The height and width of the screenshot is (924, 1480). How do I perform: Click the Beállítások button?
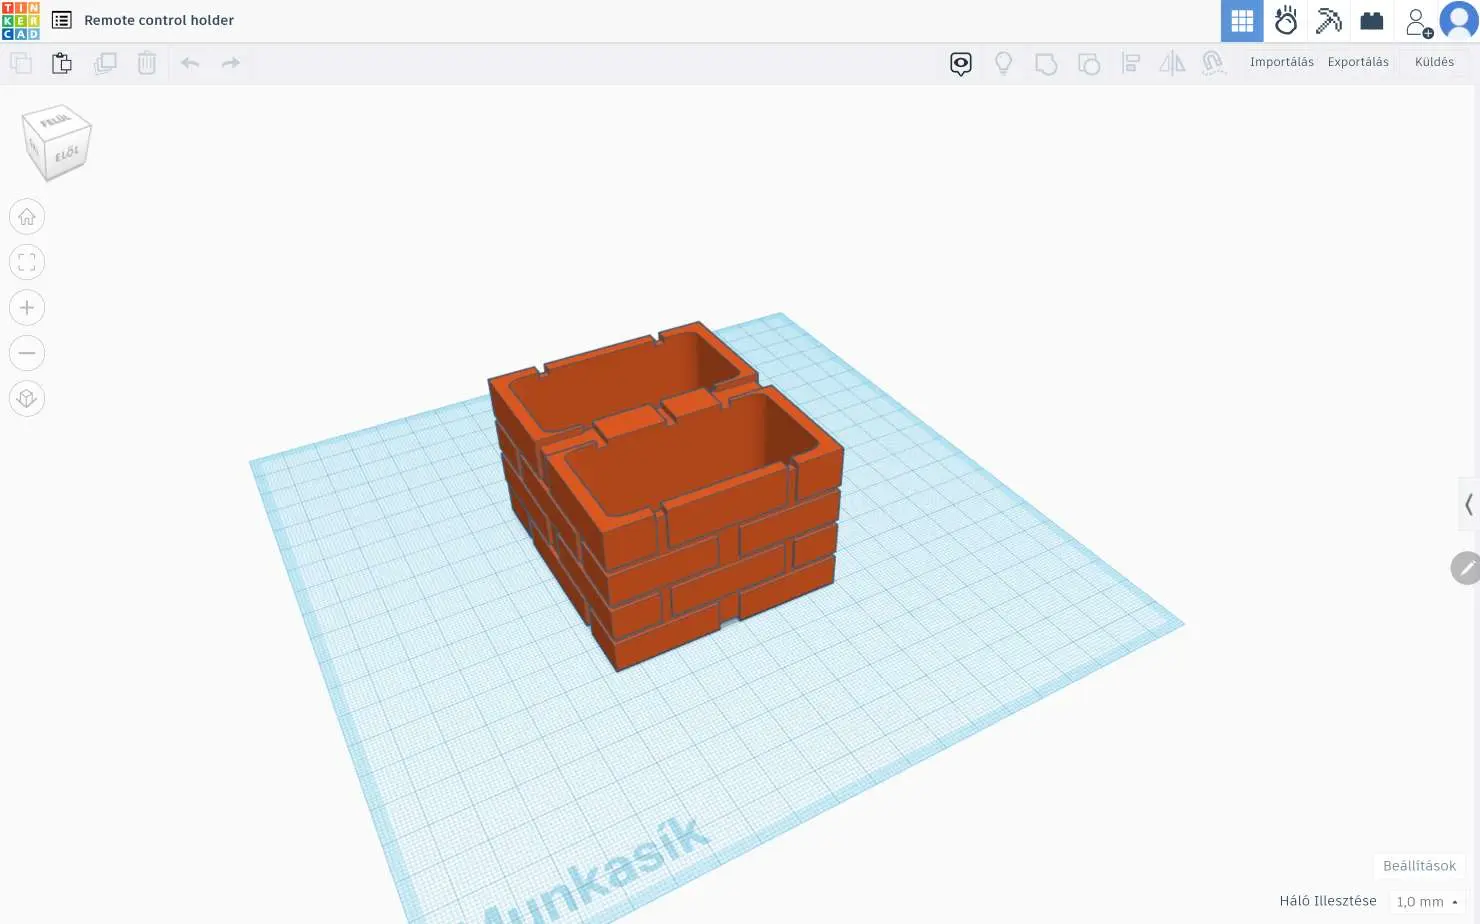[x=1419, y=865]
